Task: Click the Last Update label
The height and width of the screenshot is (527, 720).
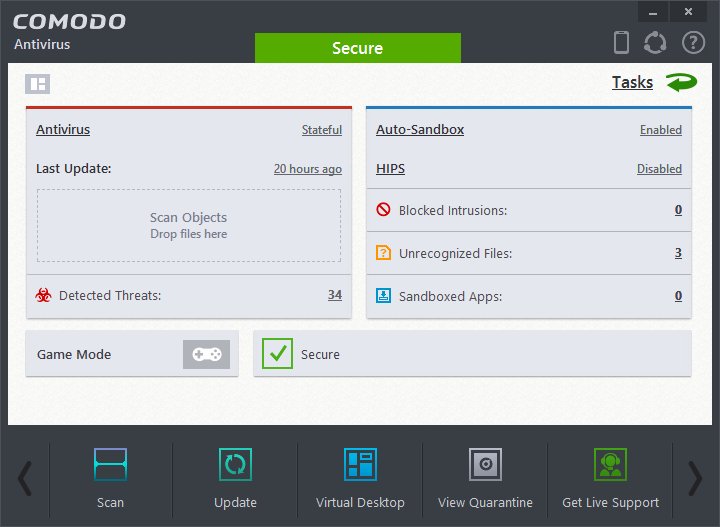Action: pos(73,168)
